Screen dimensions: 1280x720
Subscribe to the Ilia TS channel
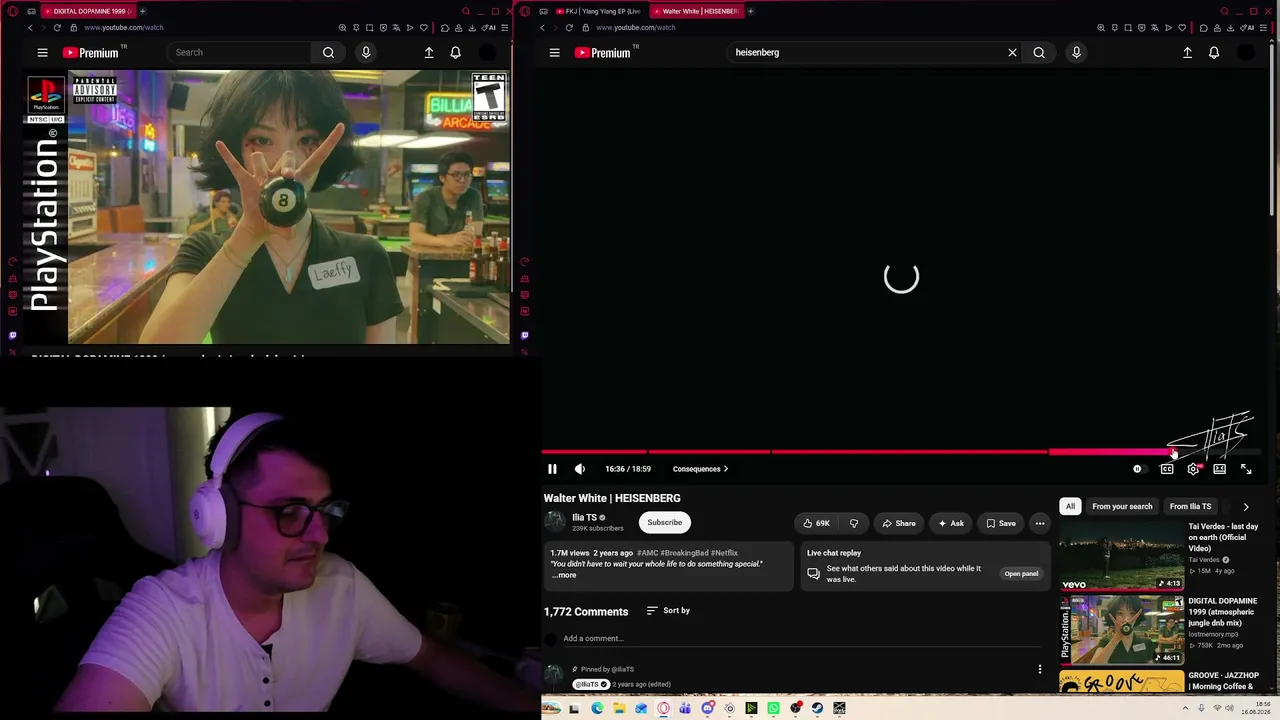664,522
